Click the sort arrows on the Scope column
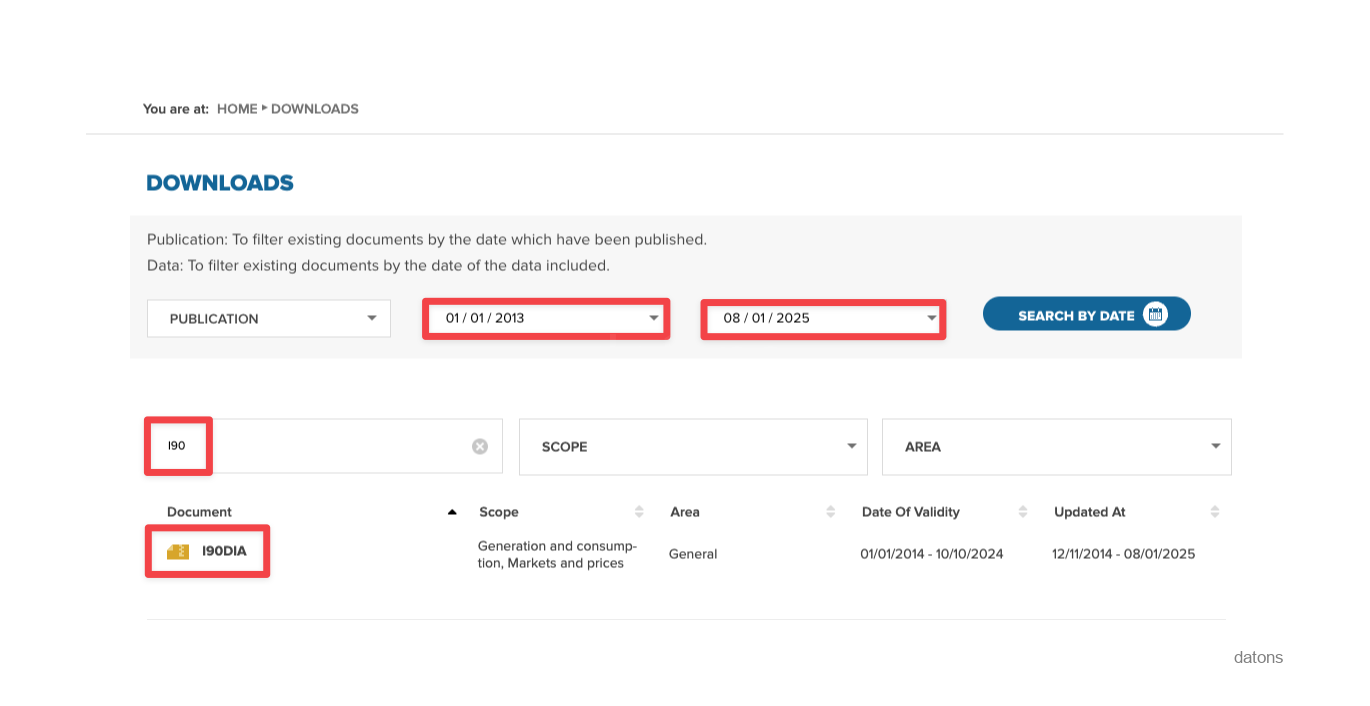This screenshot has width=1370, height=706. pyautogui.click(x=640, y=511)
